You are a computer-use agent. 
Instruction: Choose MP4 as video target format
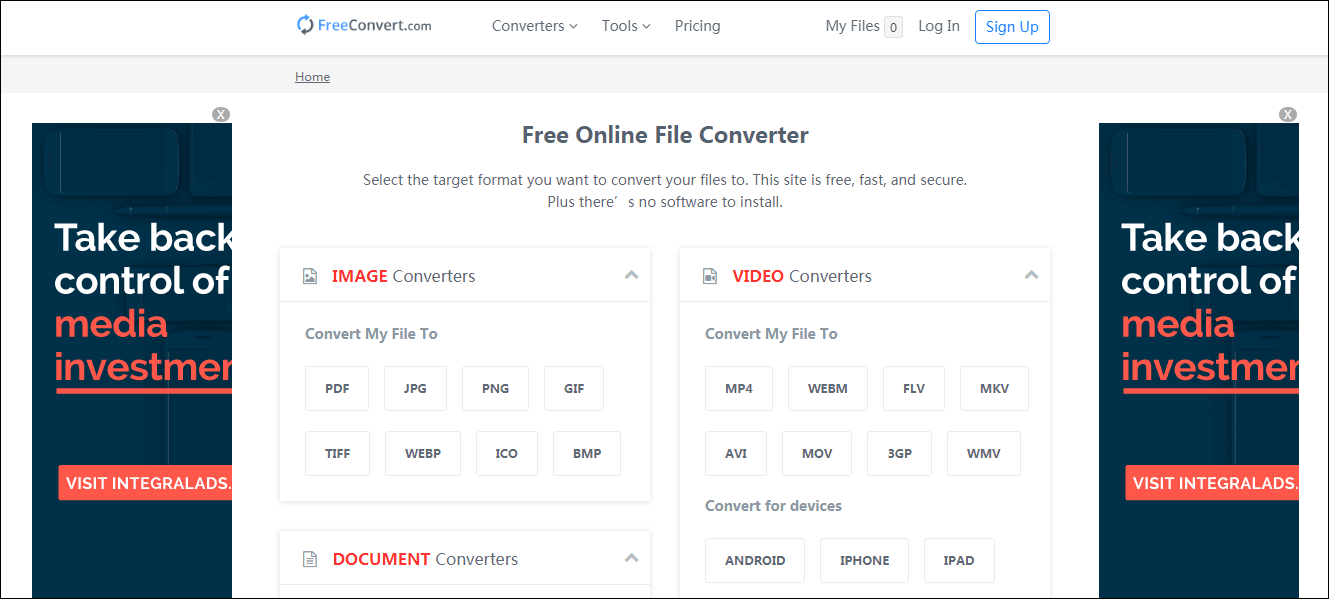click(x=739, y=389)
